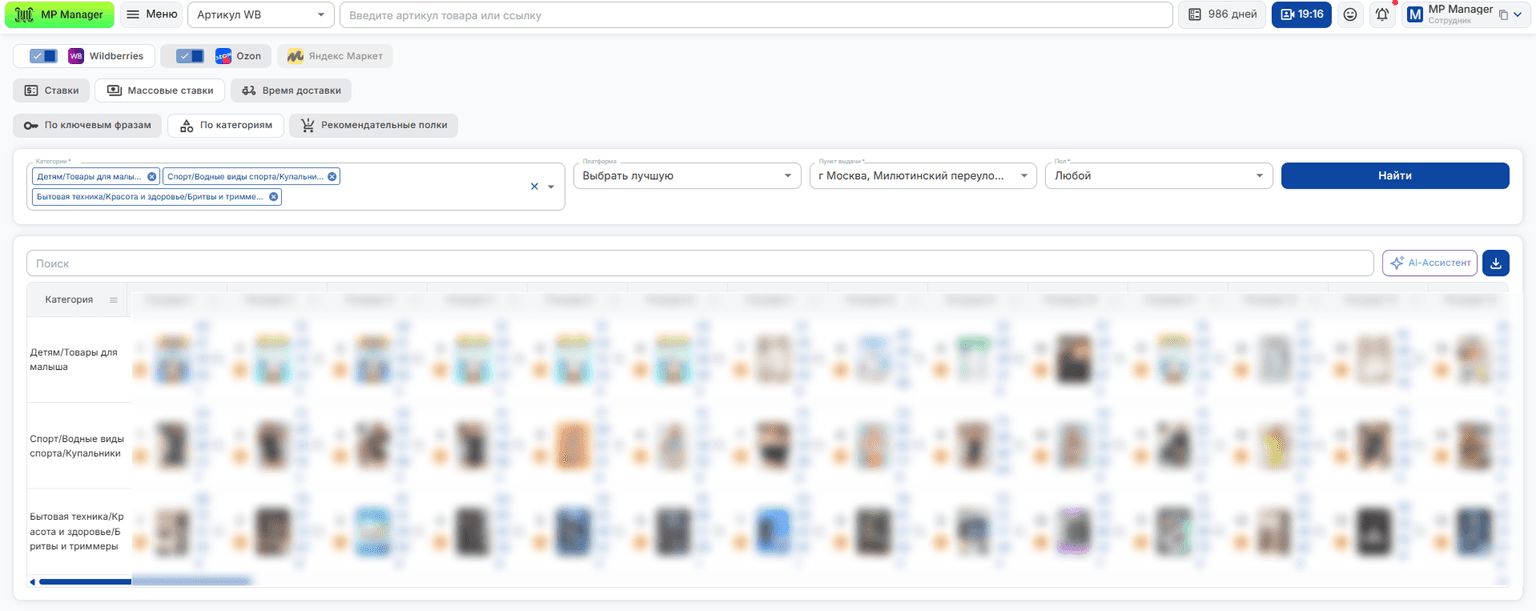The image size is (1536, 611).
Task: Expand the Пол Любой dropdown
Action: (x=1159, y=176)
